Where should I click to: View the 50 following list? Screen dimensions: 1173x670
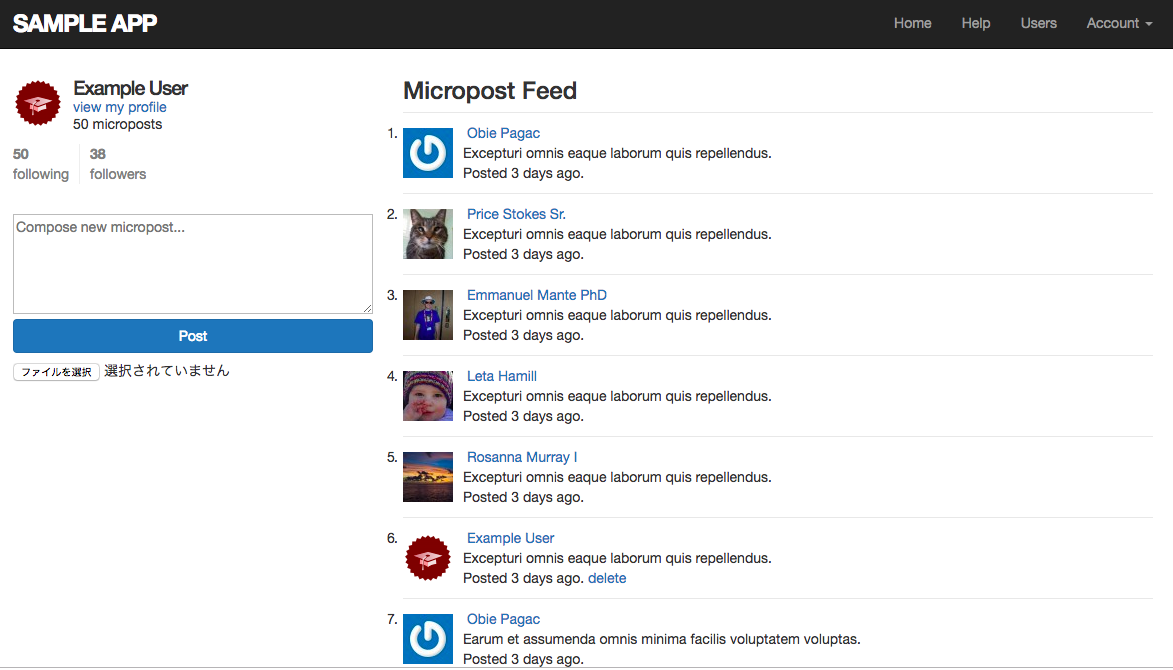pyautogui.click(x=41, y=164)
